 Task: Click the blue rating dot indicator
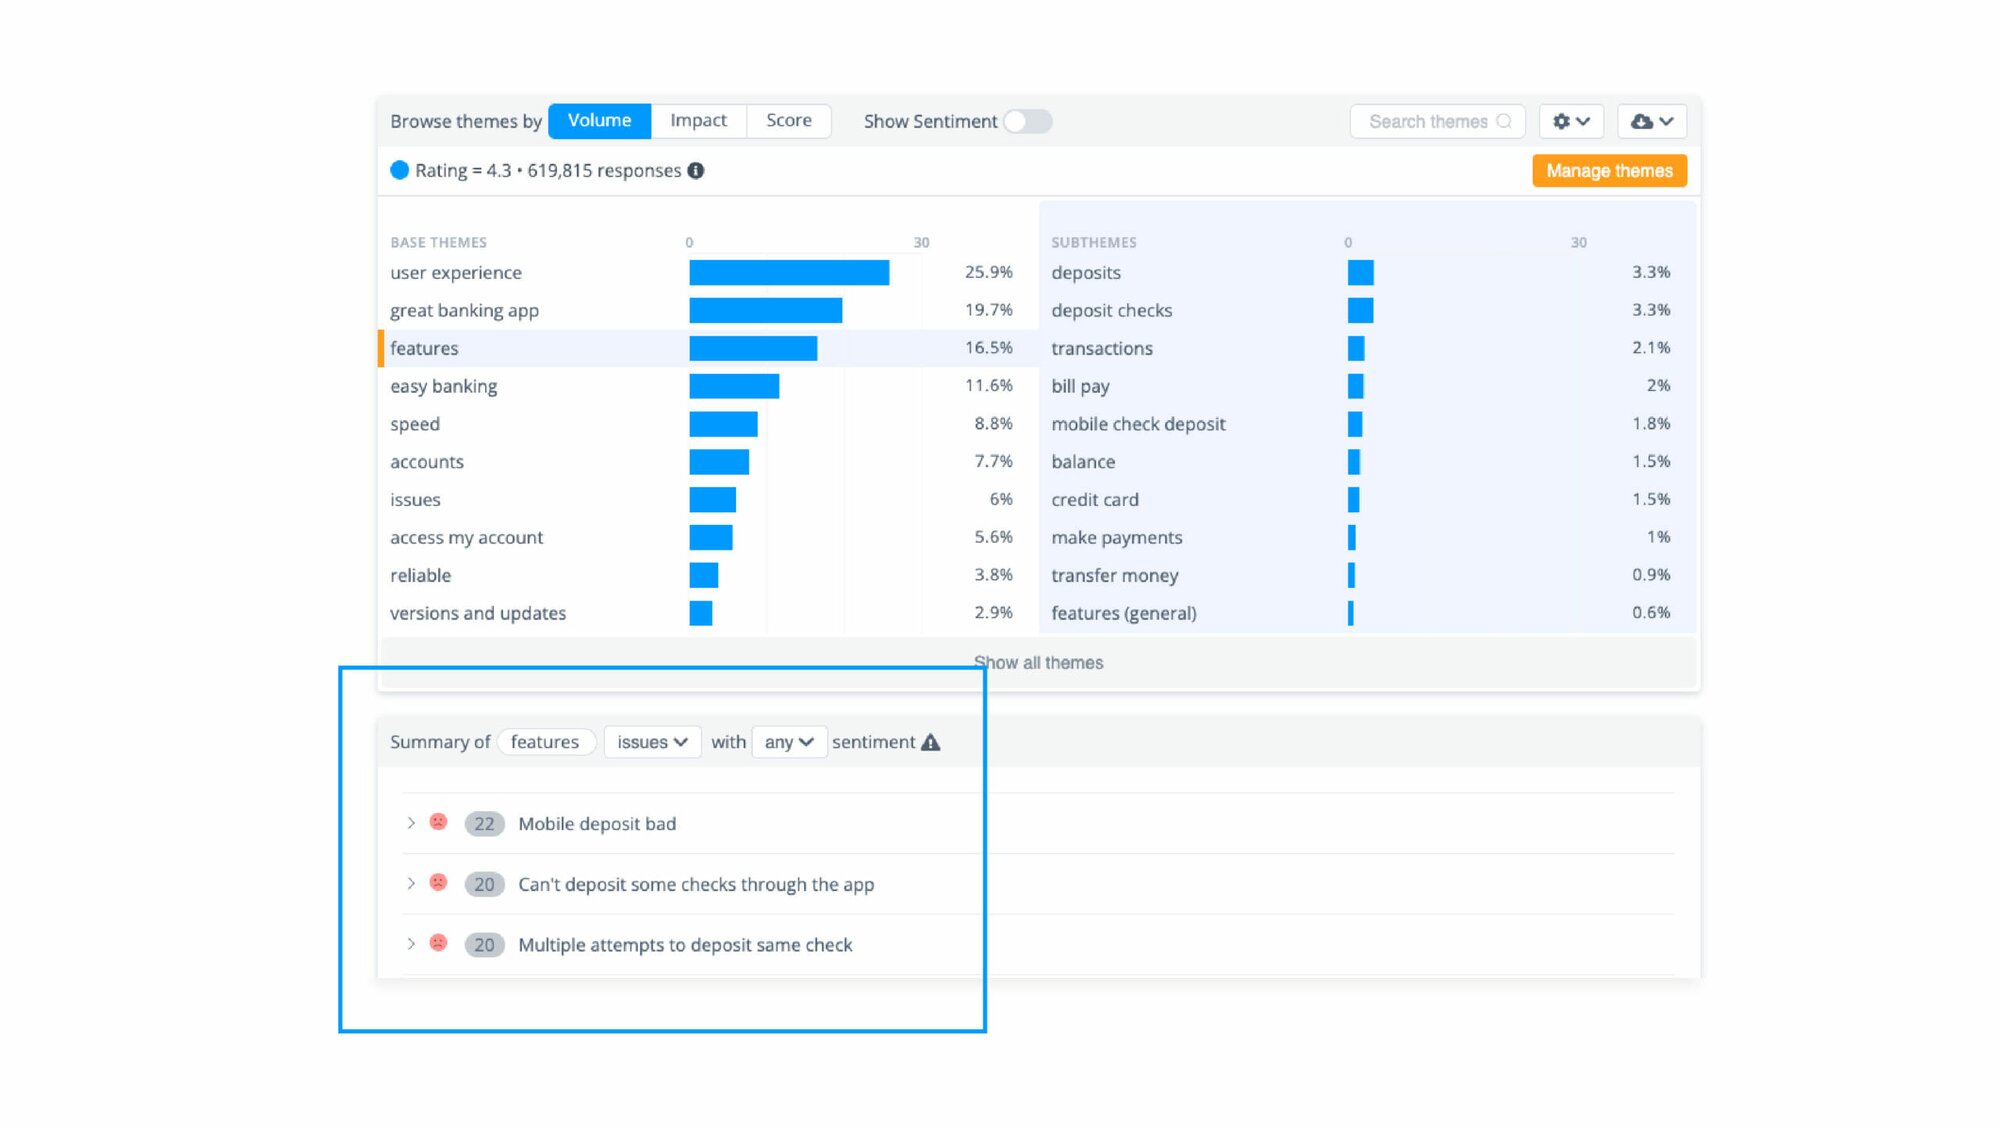[x=400, y=170]
